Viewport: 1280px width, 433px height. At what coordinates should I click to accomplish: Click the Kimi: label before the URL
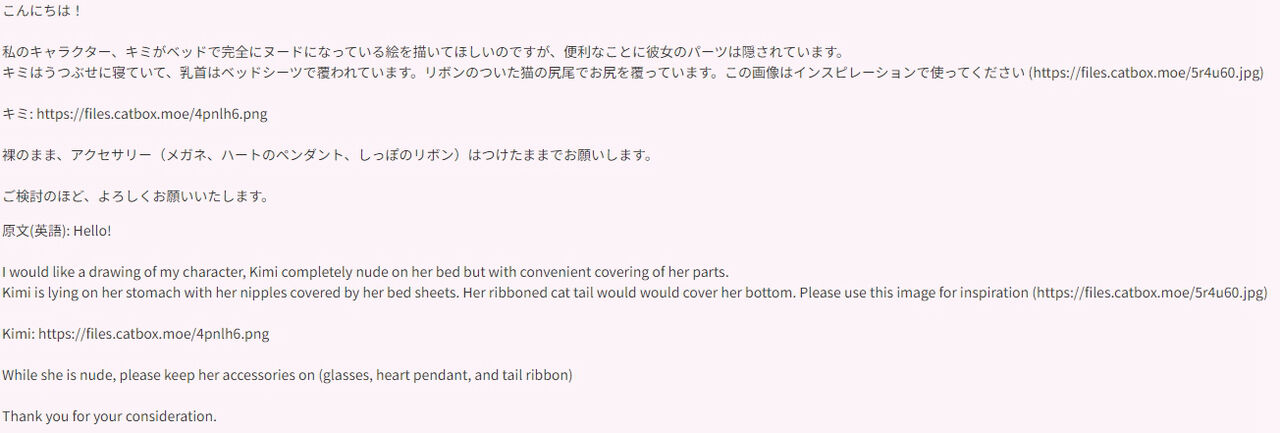point(18,334)
